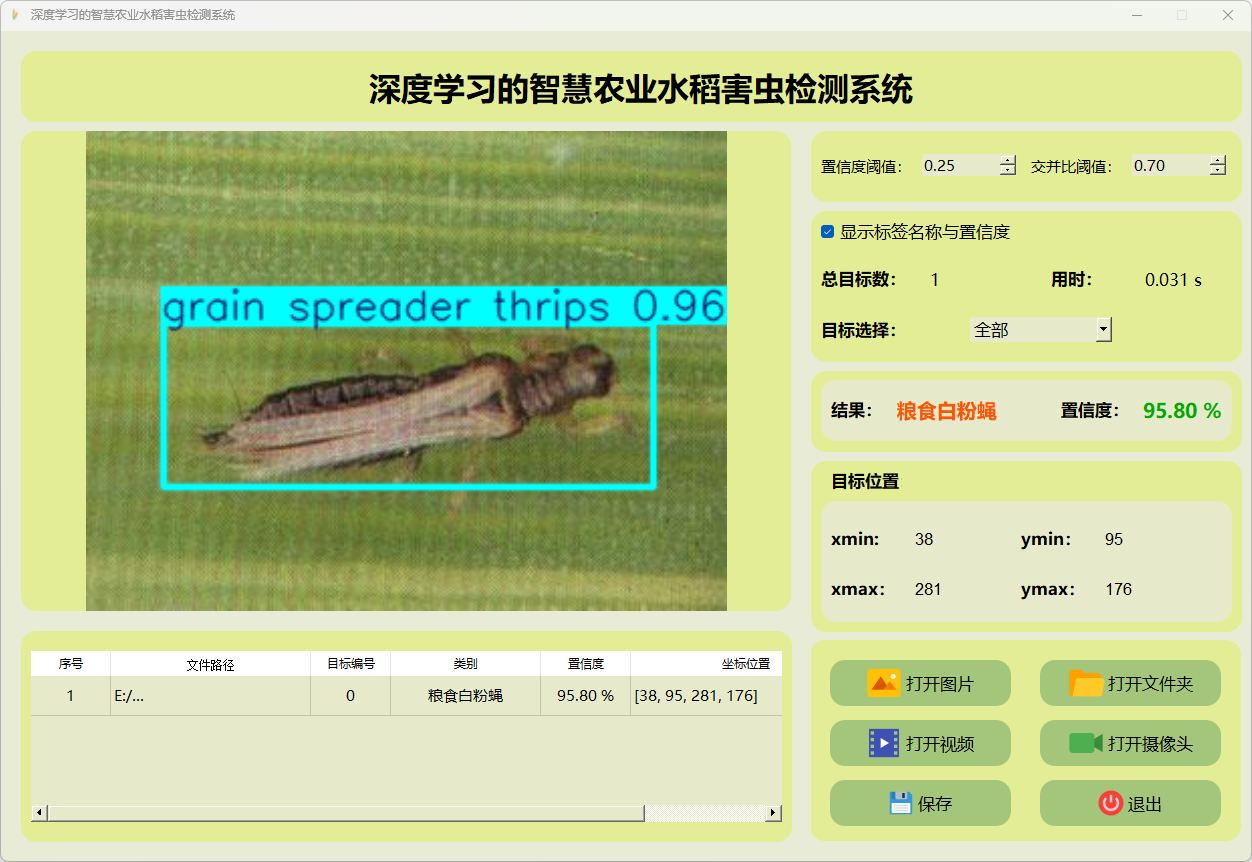Click the table scrollbar right arrow
The image size is (1252, 862).
tap(773, 813)
